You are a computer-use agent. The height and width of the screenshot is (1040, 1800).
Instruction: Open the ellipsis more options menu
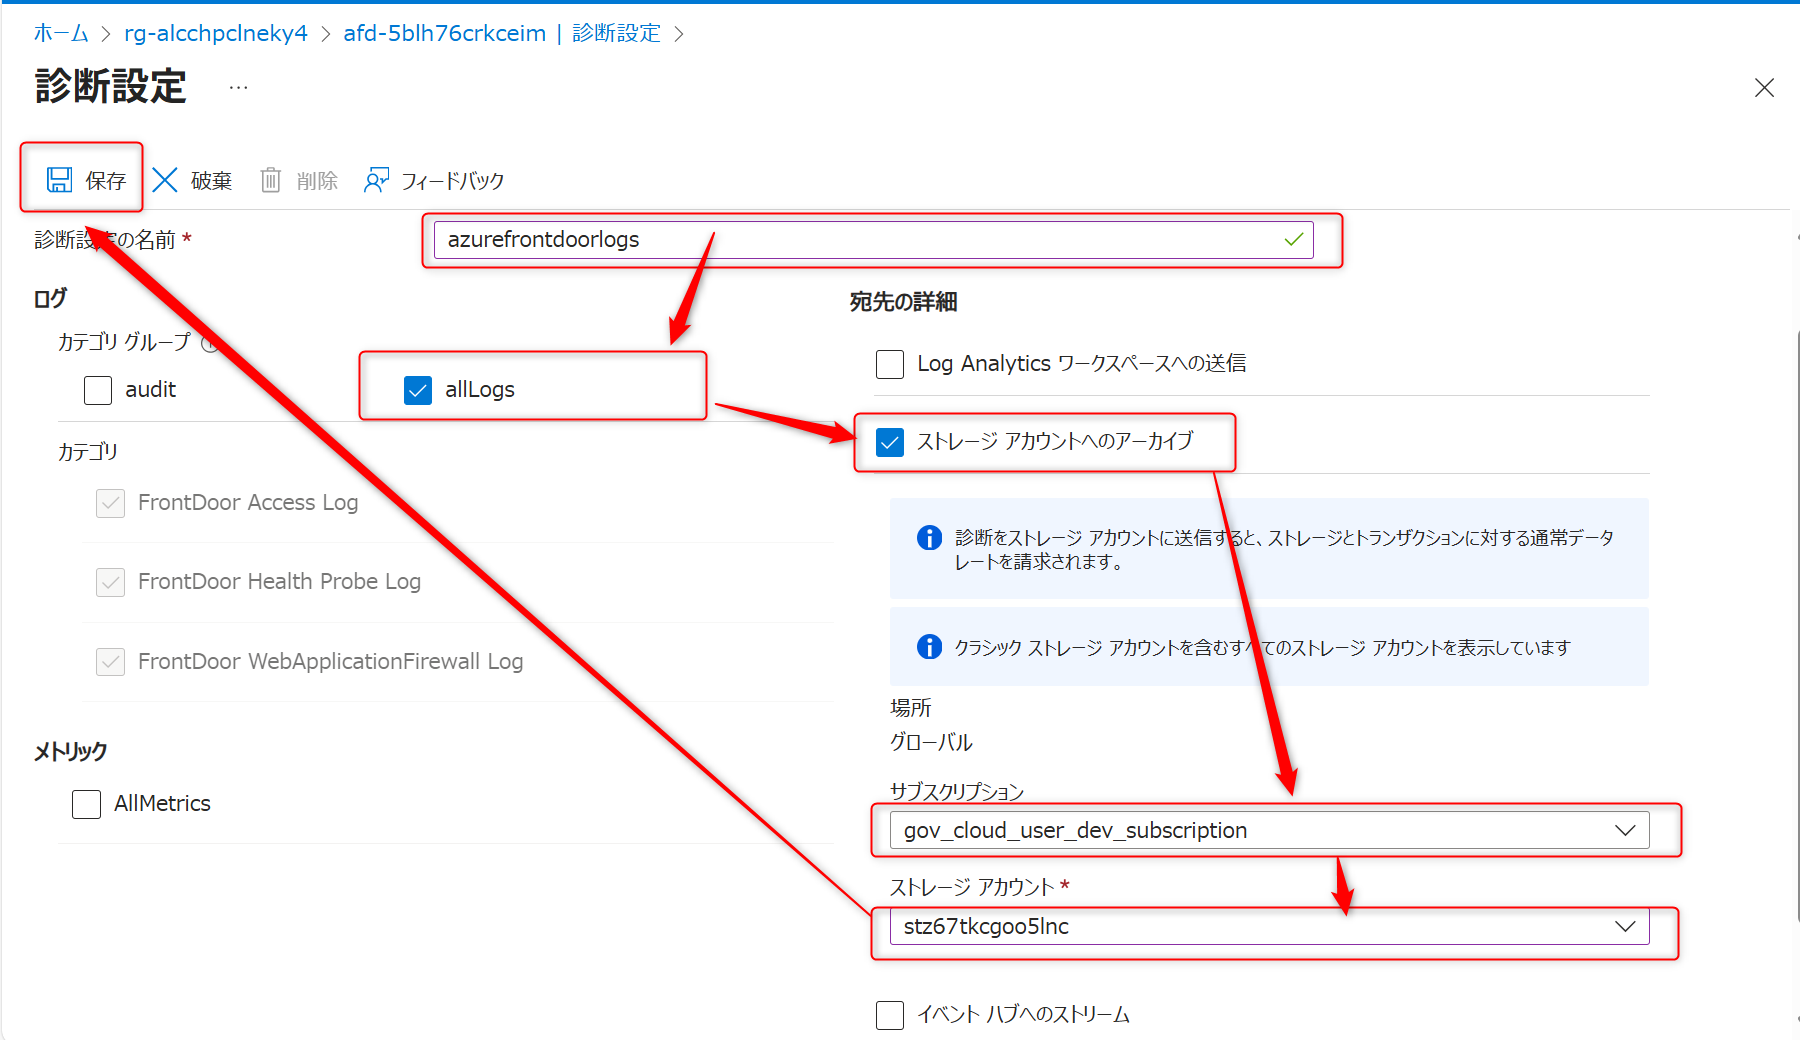pyautogui.click(x=238, y=88)
